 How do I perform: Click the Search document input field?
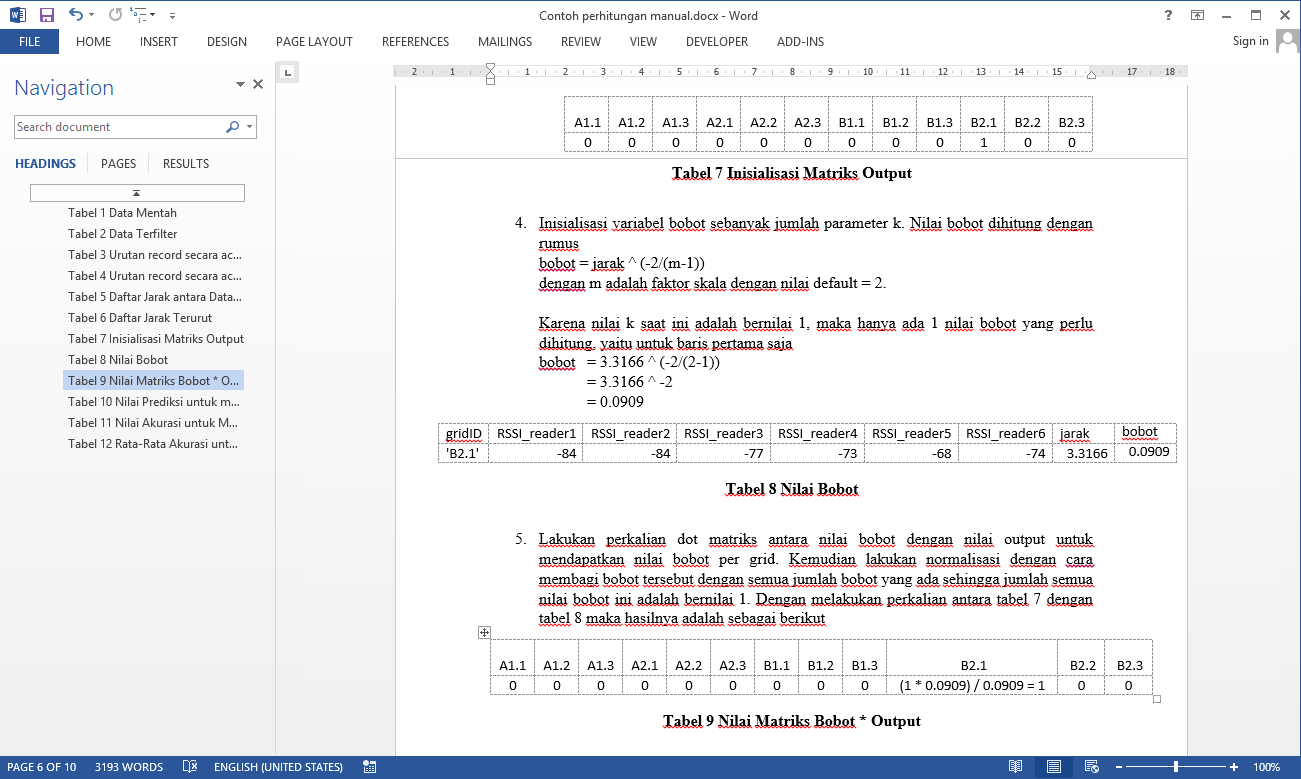click(118, 127)
